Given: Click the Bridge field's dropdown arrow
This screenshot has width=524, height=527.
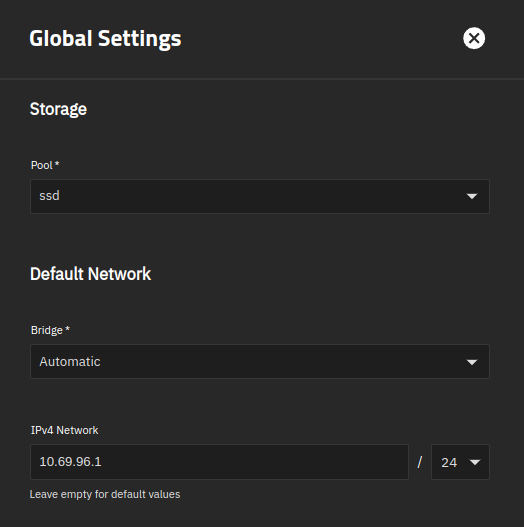Looking at the screenshot, I should point(472,362).
